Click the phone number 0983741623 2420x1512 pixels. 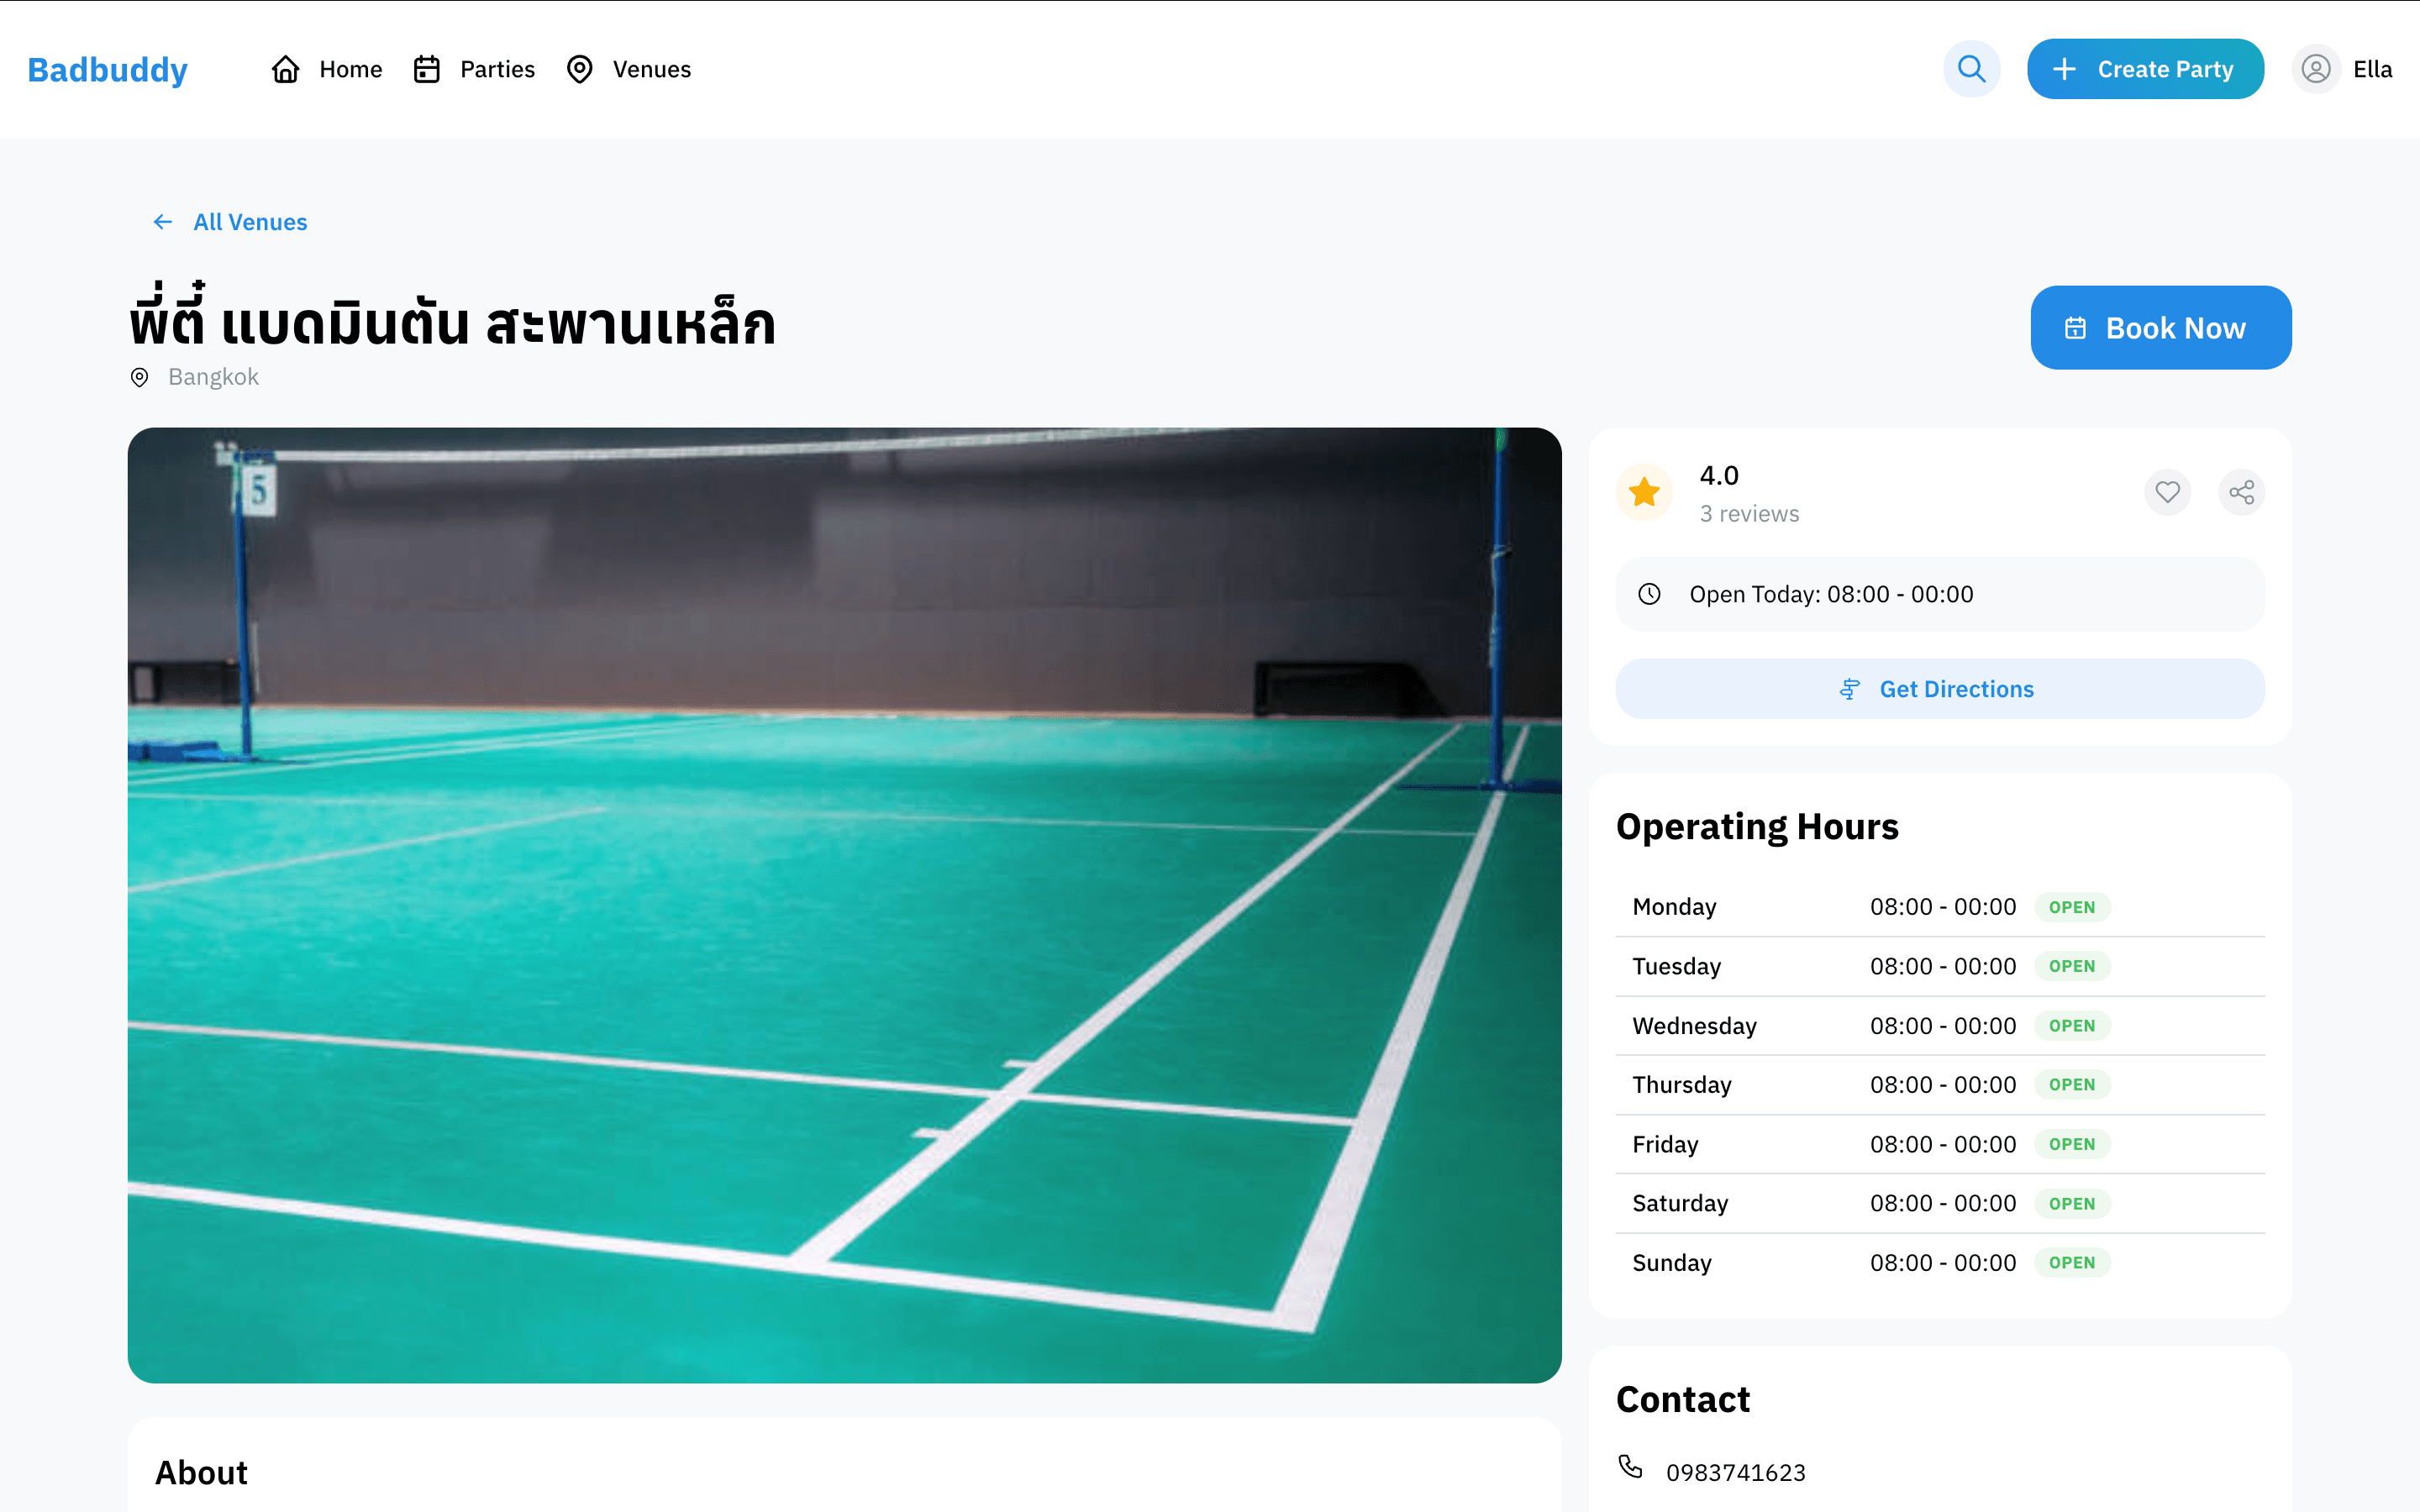1735,1472
